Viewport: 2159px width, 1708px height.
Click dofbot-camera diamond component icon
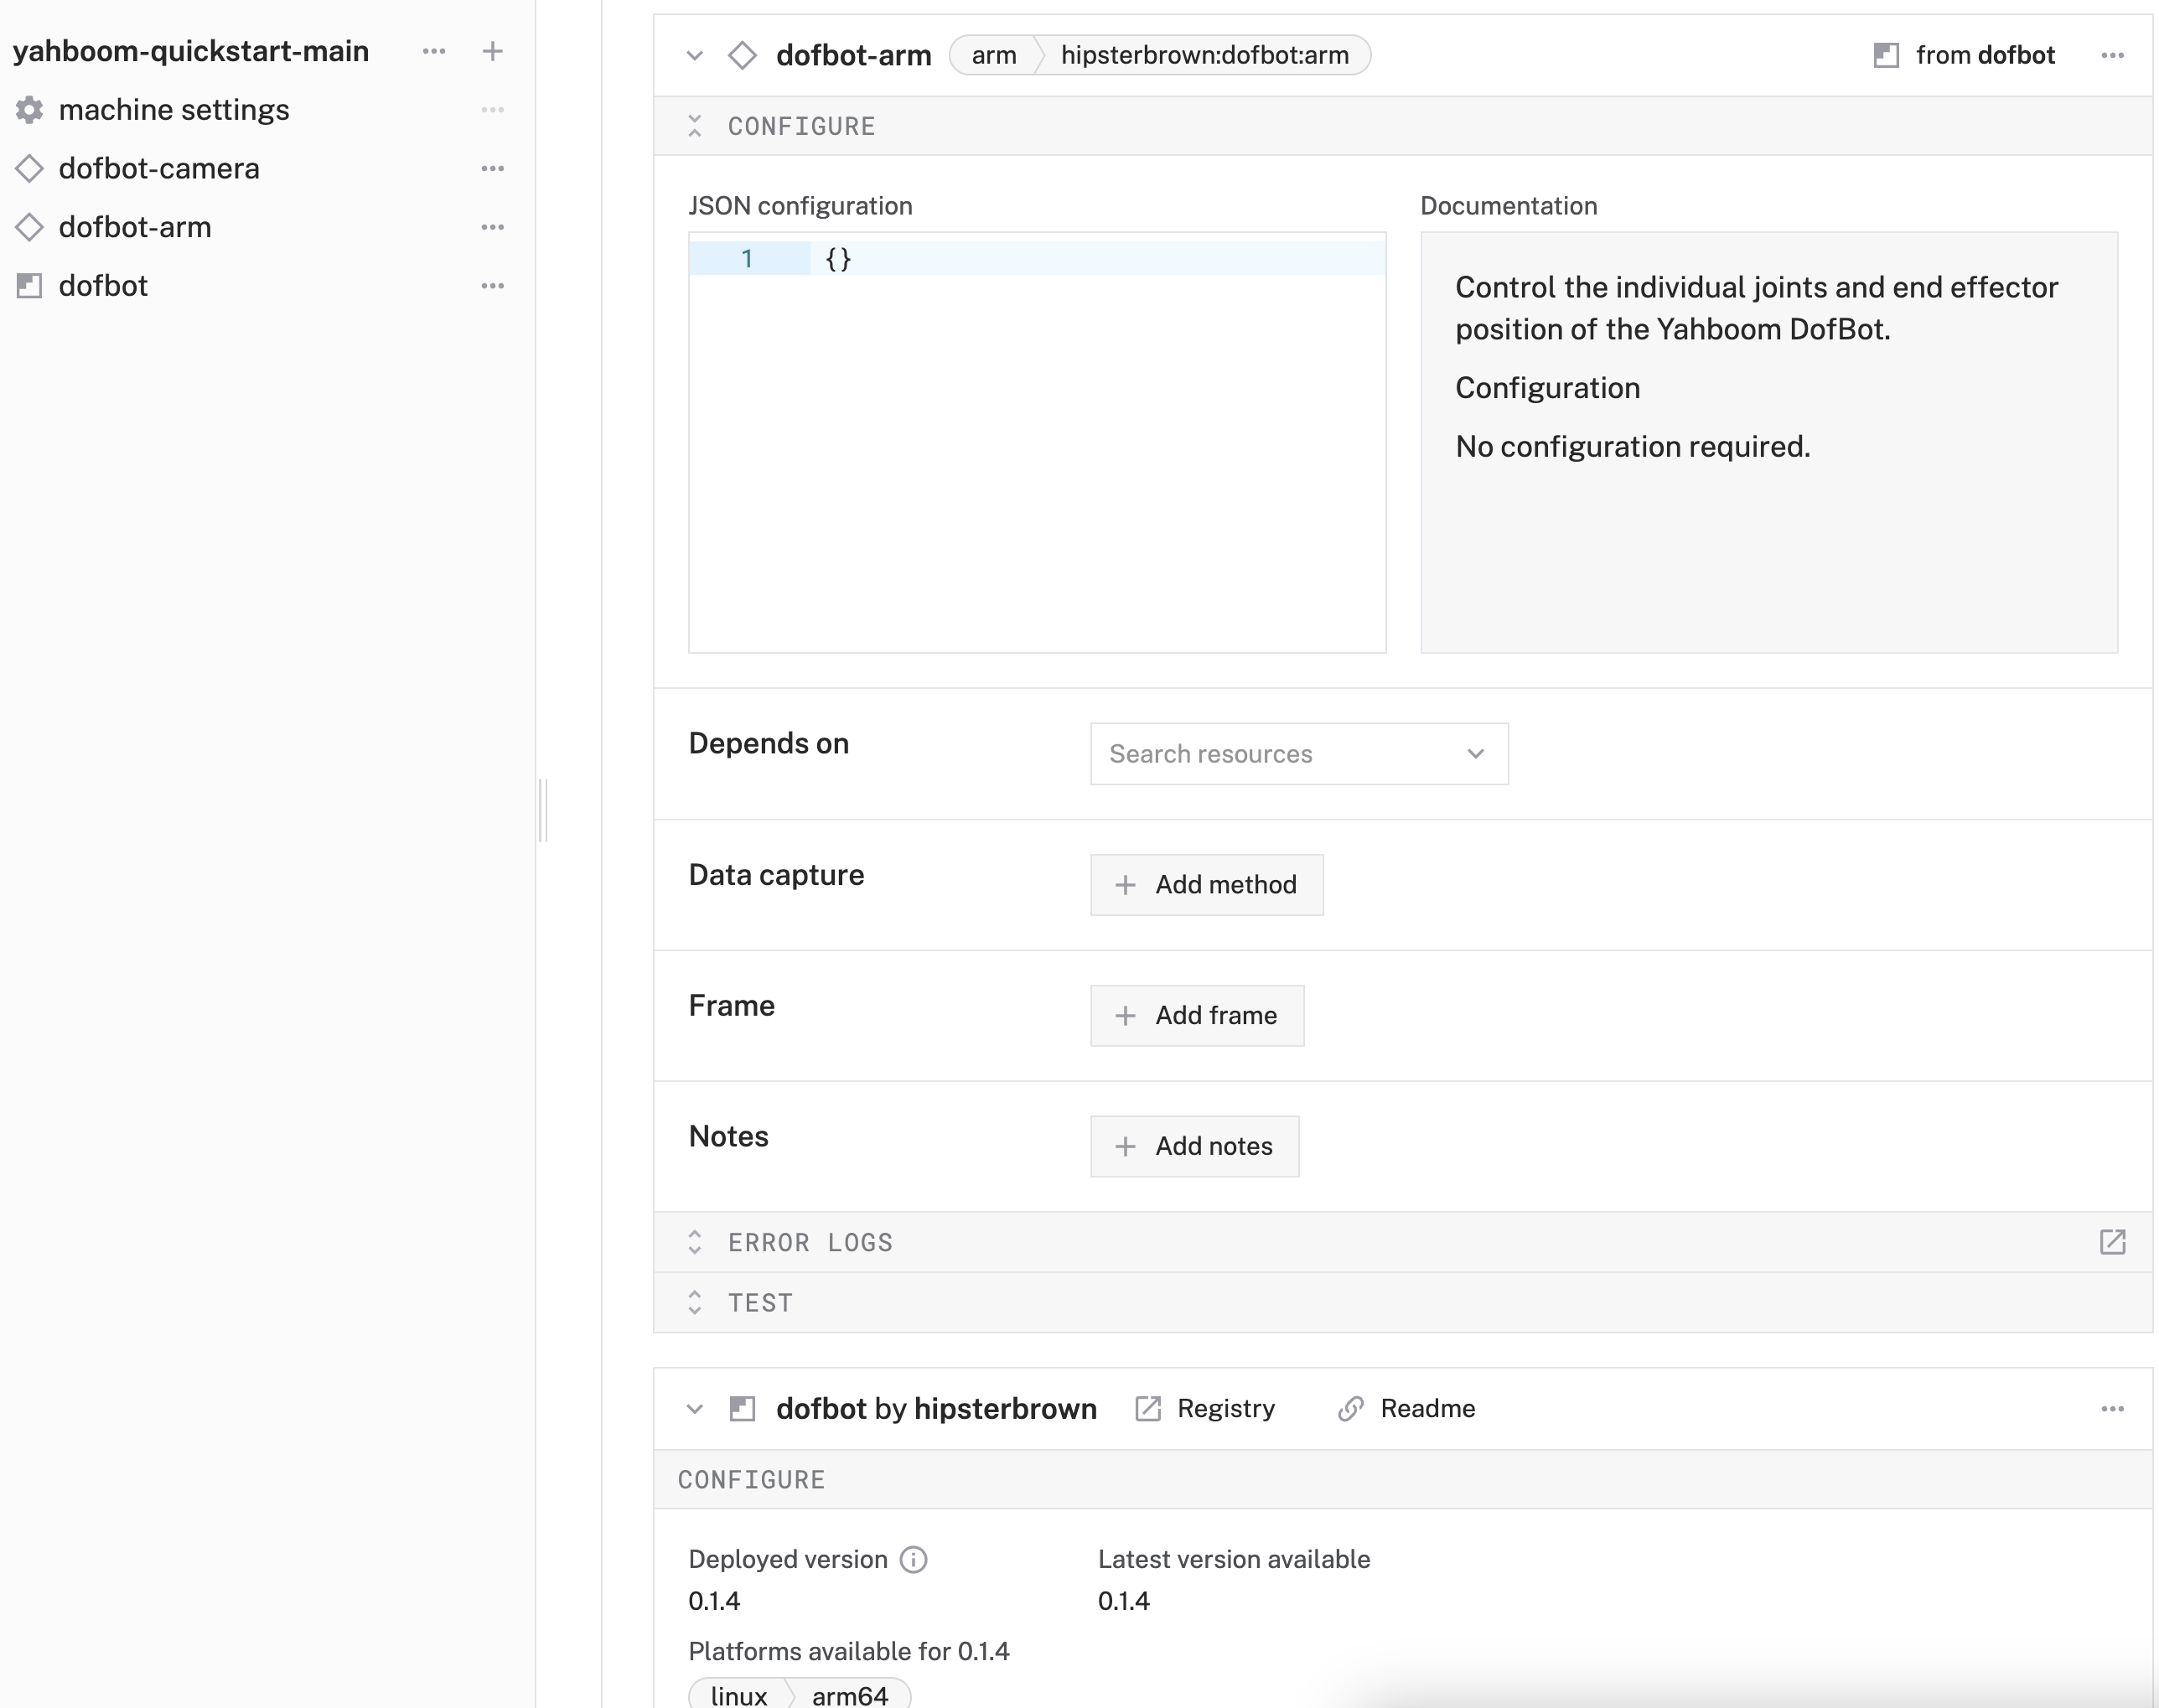click(30, 168)
